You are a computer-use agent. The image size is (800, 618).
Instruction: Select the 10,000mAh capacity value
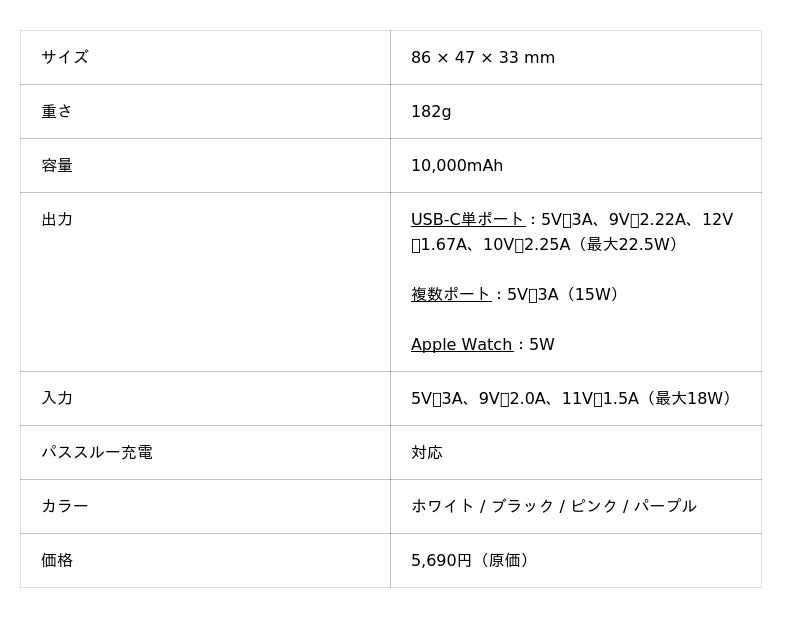coord(457,166)
